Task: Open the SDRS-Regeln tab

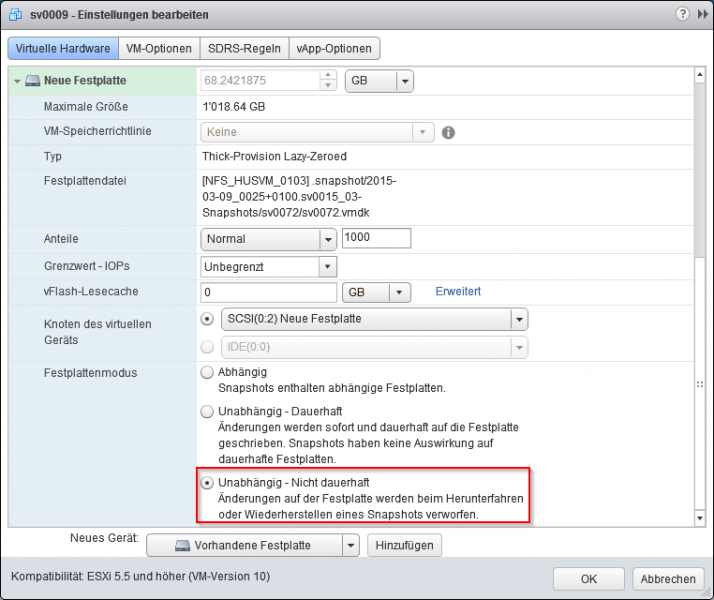Action: pos(244,48)
